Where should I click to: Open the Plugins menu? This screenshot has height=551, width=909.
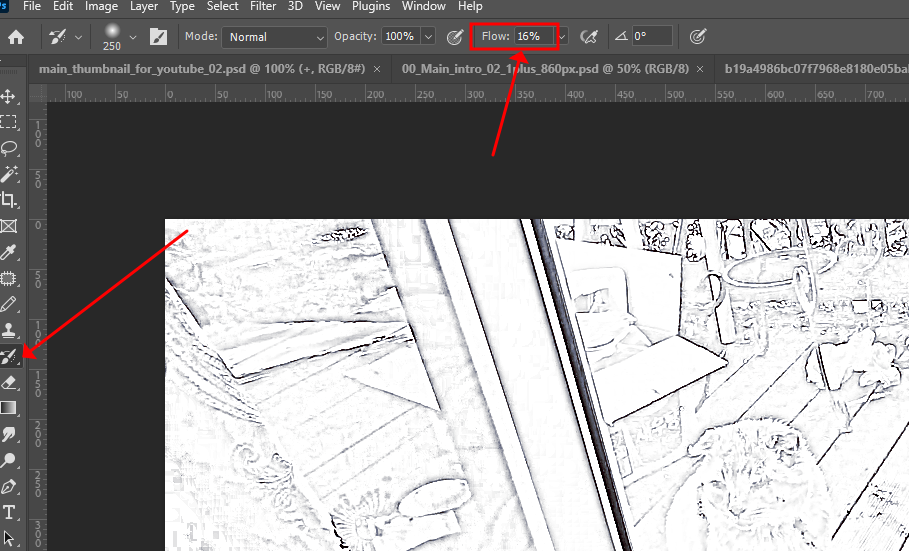(371, 6)
